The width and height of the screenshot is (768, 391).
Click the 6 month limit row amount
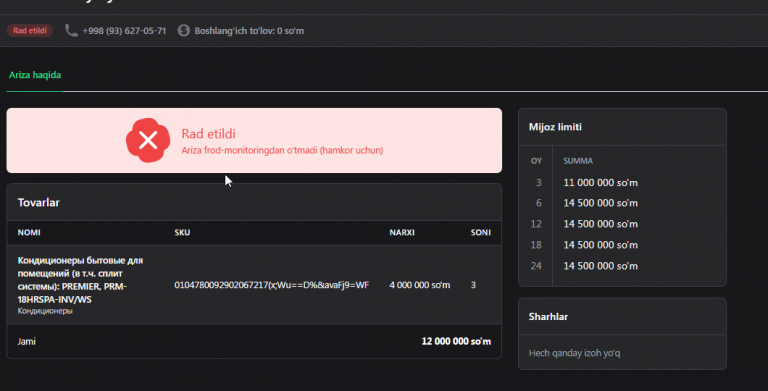pyautogui.click(x=600, y=203)
